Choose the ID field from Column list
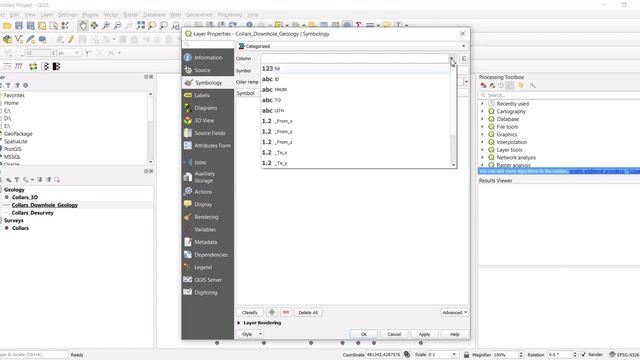The image size is (640, 360). [356, 79]
